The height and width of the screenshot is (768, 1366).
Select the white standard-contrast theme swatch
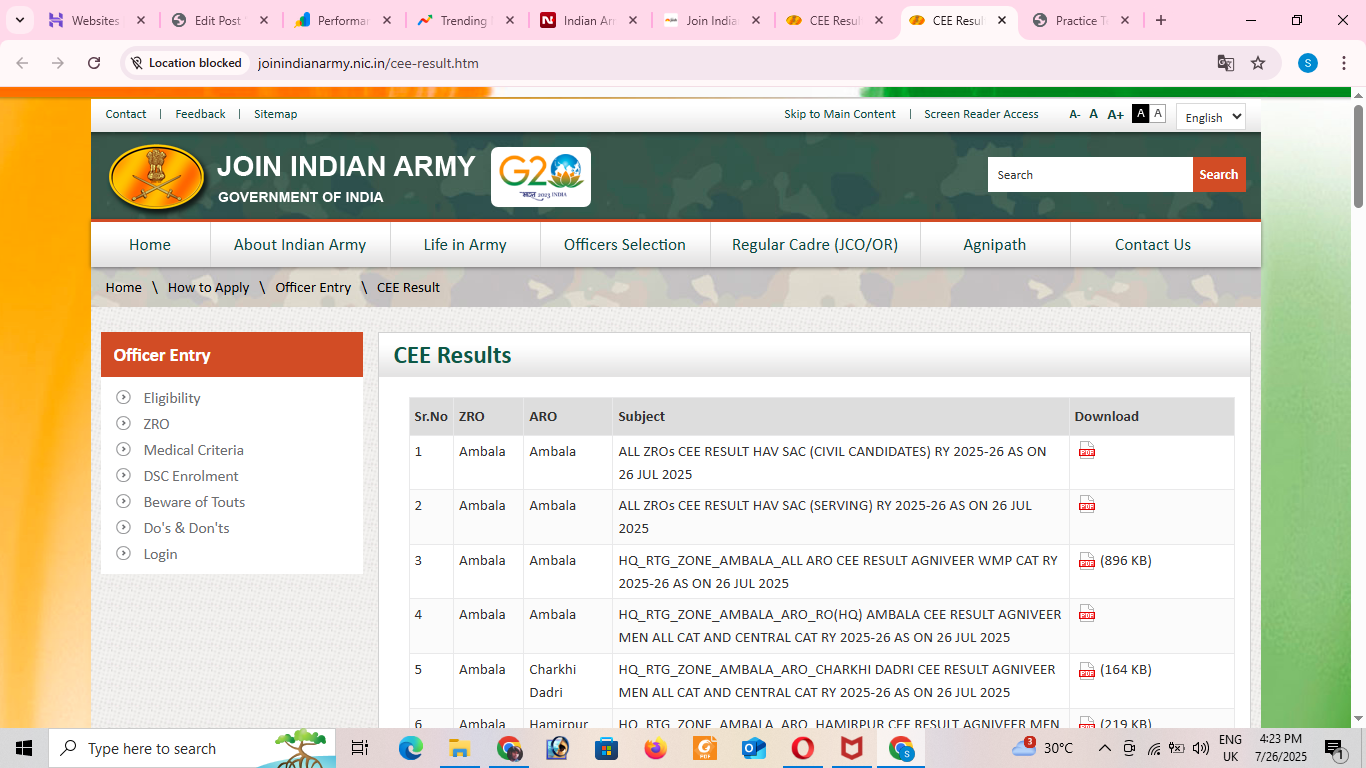point(1158,114)
